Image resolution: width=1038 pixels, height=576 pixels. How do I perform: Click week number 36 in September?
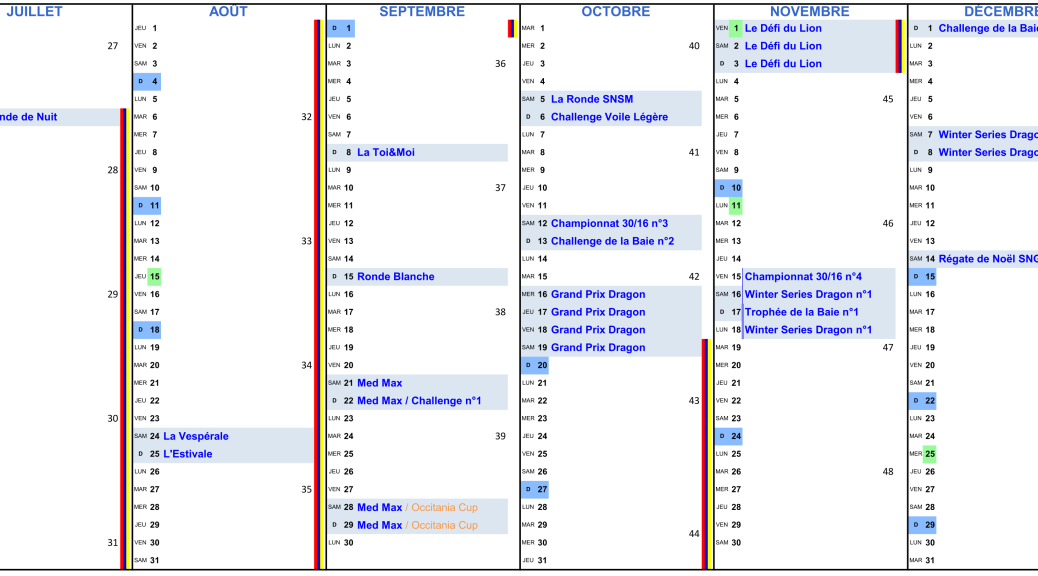coord(500,64)
